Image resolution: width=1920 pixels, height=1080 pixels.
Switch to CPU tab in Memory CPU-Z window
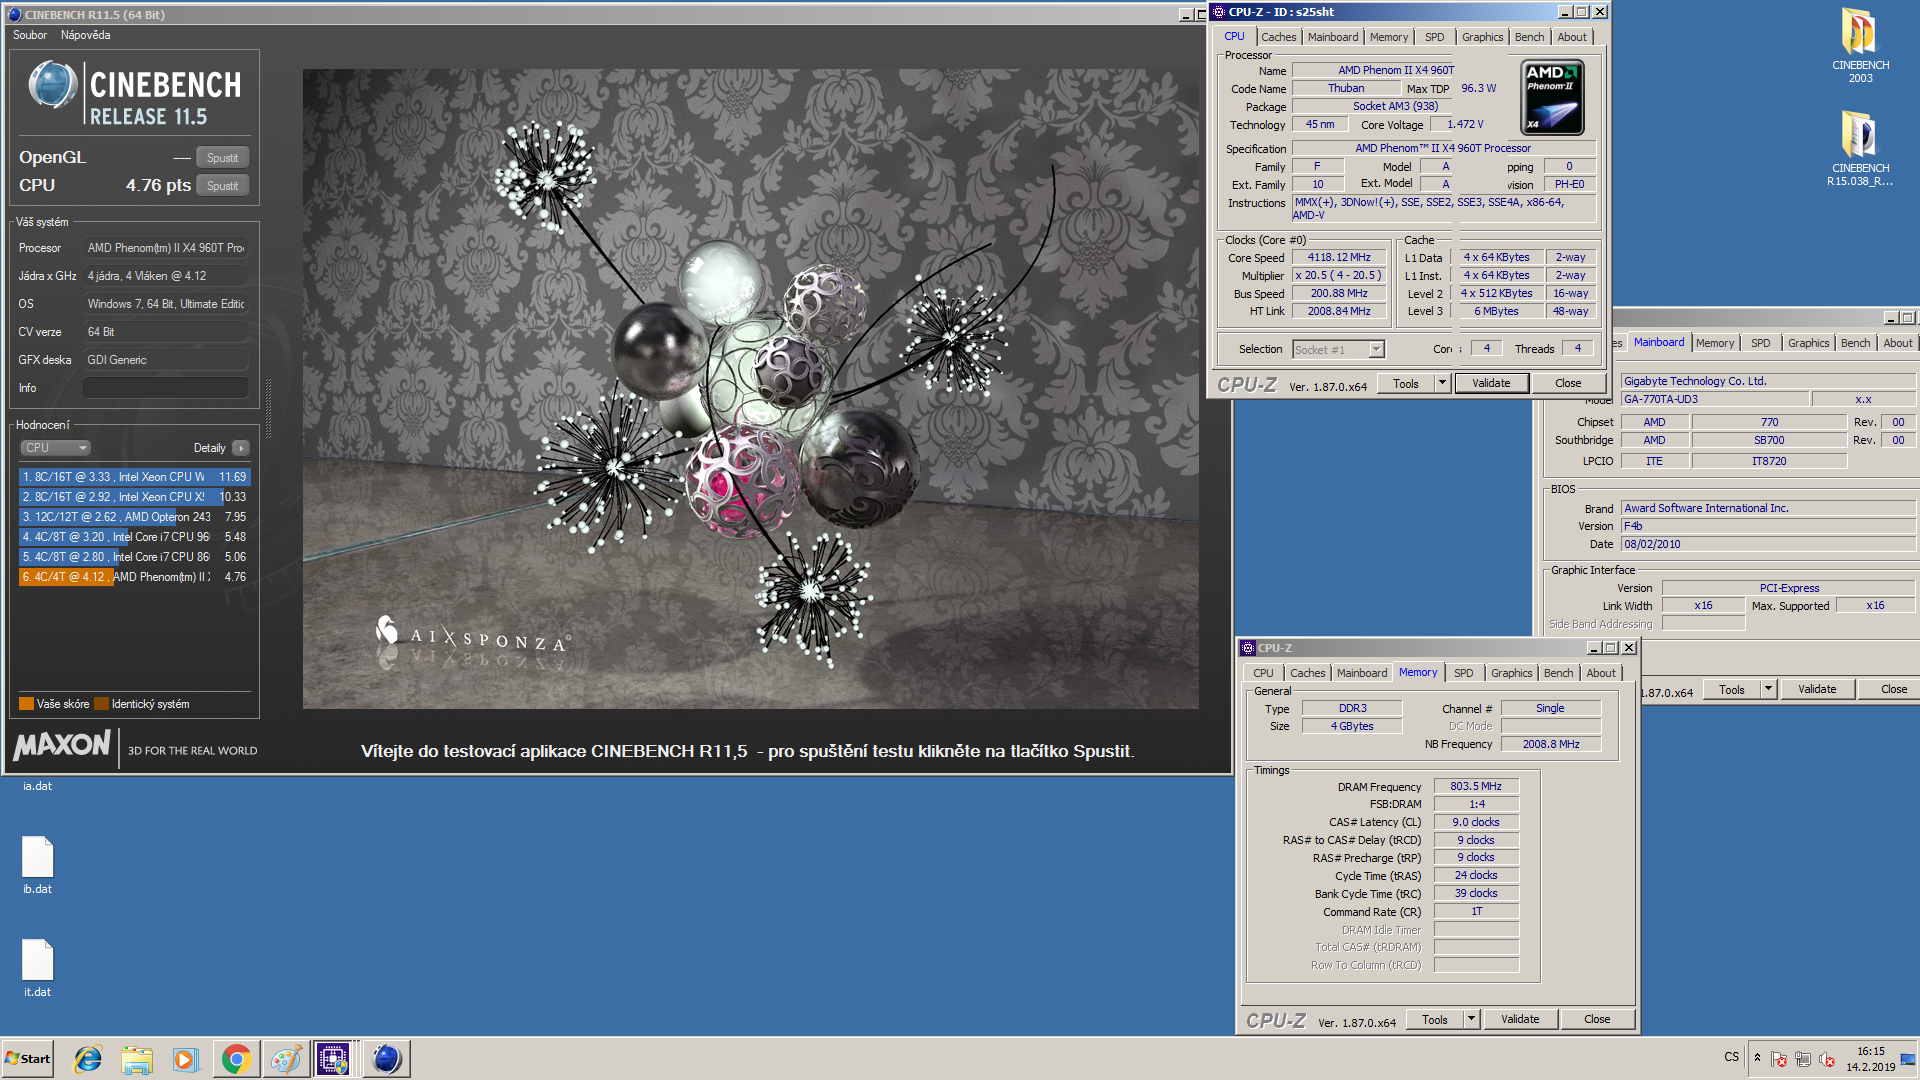click(x=1263, y=673)
